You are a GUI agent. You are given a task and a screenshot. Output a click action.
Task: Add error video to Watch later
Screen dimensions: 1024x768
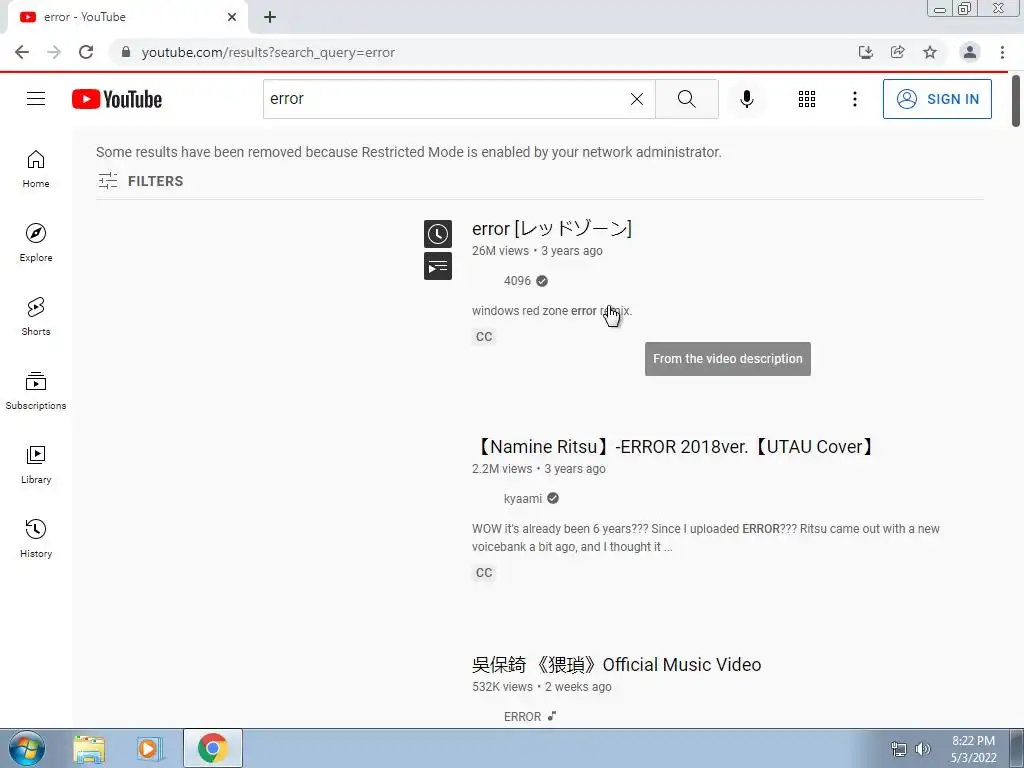[438, 234]
